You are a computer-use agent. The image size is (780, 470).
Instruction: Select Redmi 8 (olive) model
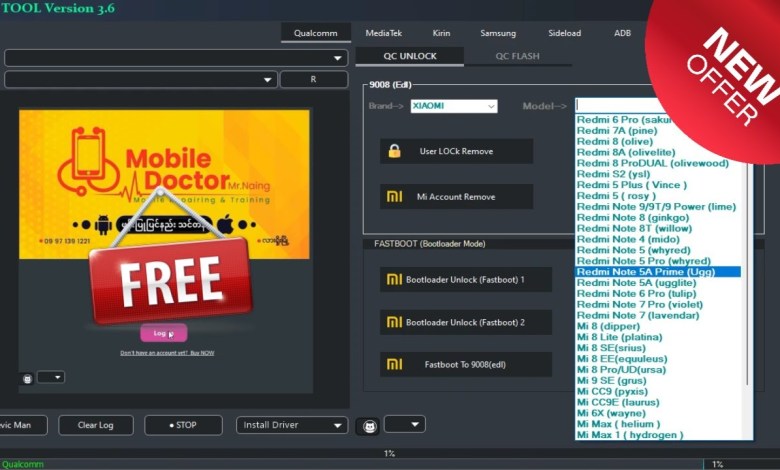coord(614,142)
